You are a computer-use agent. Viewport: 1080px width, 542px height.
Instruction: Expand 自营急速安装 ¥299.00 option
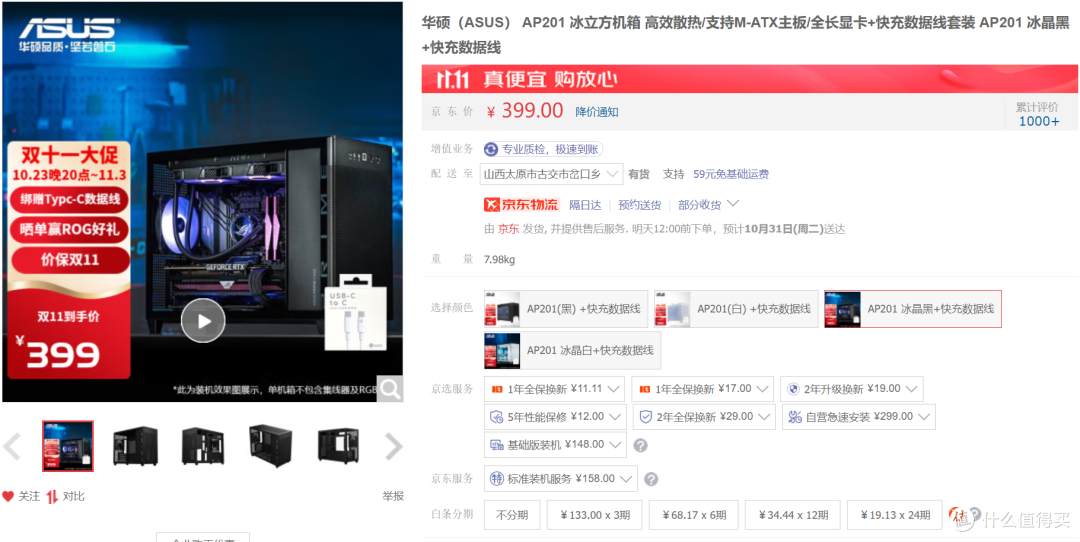tap(858, 417)
